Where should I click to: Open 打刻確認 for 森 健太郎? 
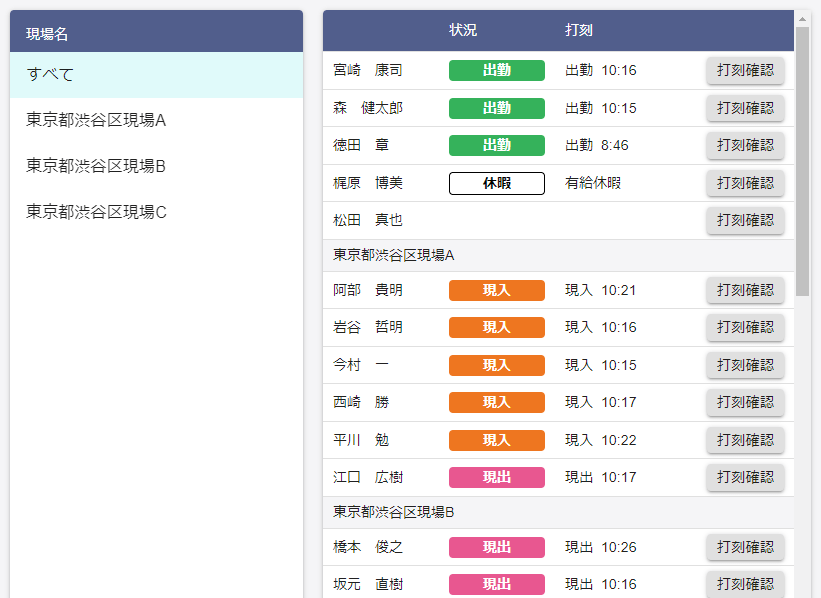click(745, 108)
